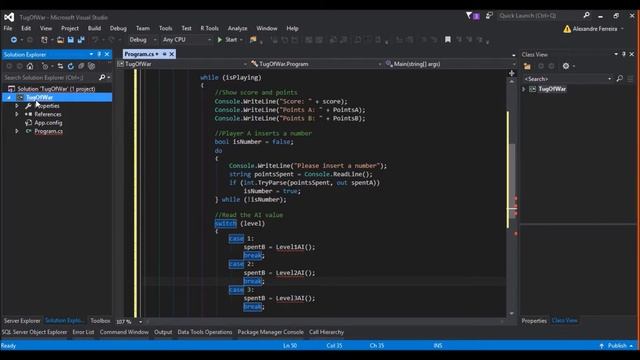Click the split editor icon above the scrollbar
This screenshot has width=640, height=360.
[x=511, y=73]
